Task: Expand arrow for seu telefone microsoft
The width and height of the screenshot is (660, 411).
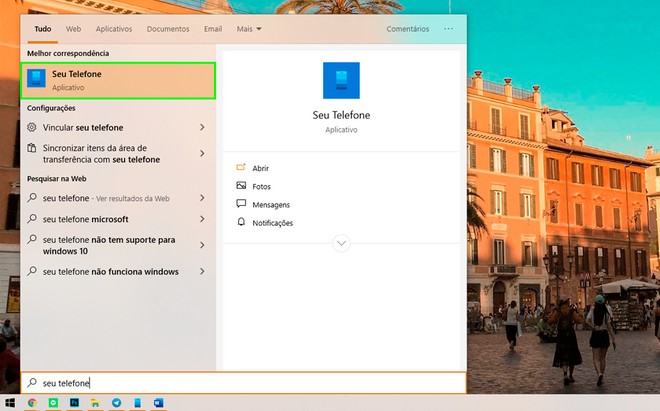Action: (202, 219)
